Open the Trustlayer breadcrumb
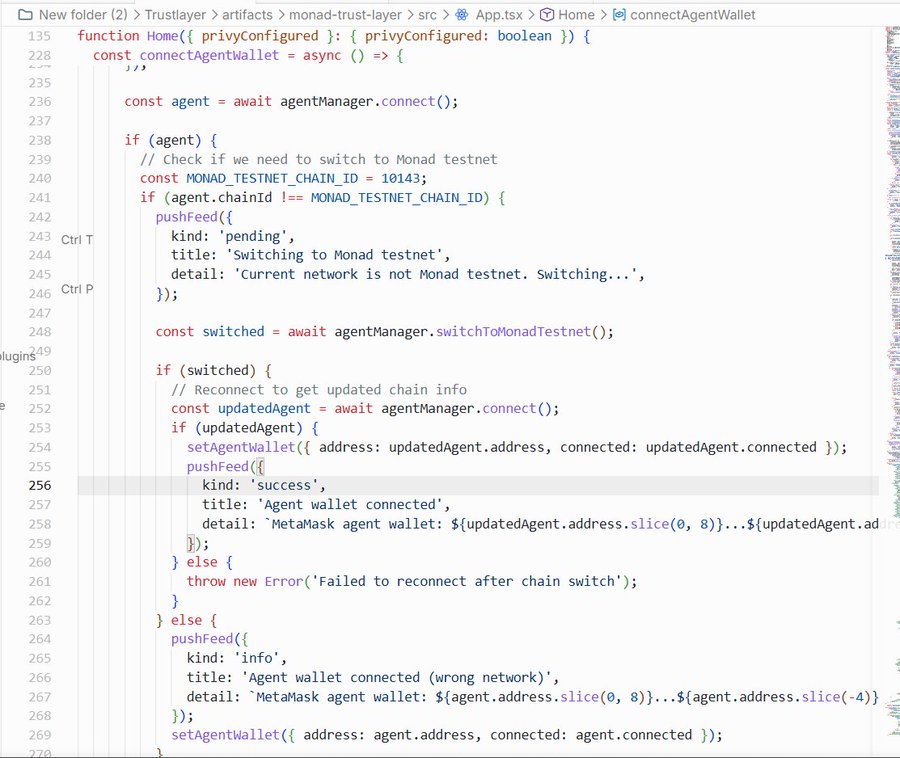 pyautogui.click(x=175, y=15)
